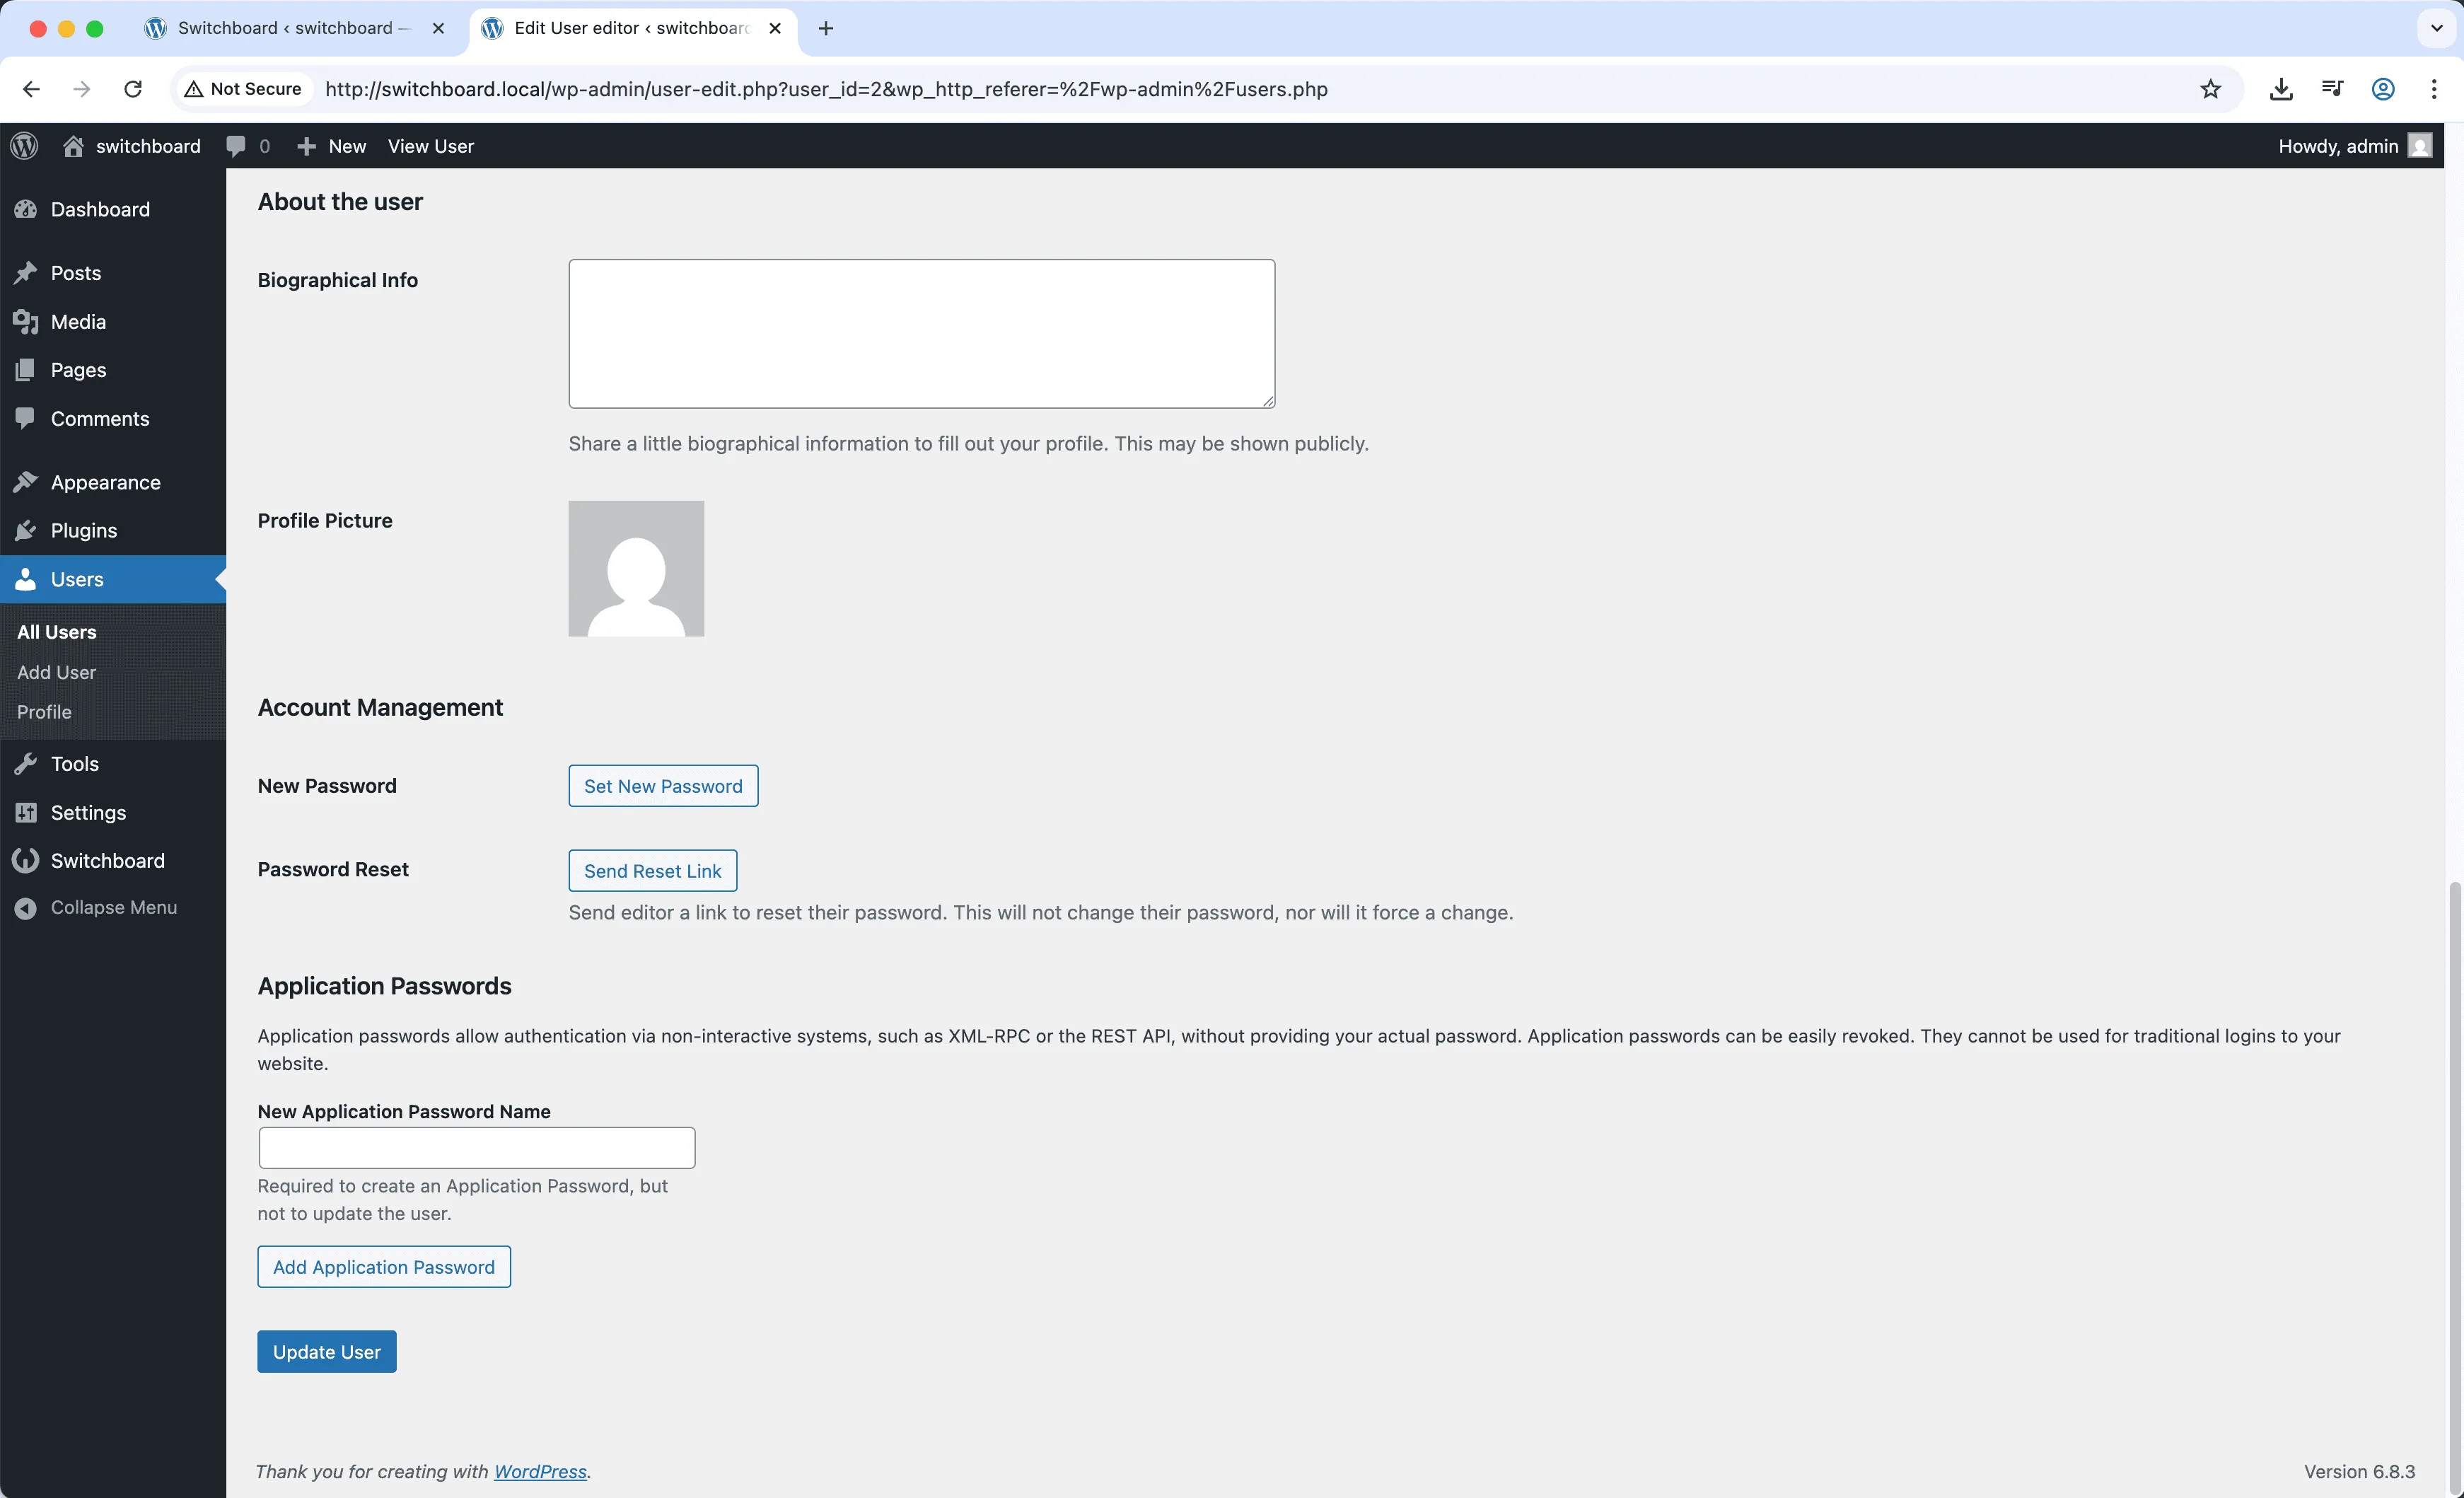The height and width of the screenshot is (1498, 2464).
Task: Click the Pages sidebar icon
Action: point(26,369)
